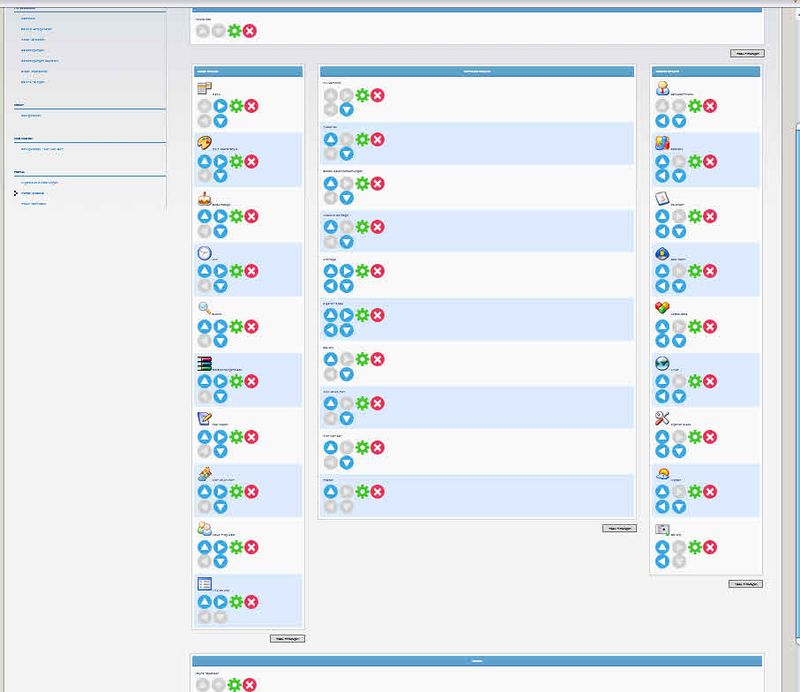Click the red delete icon in the top header block
This screenshot has height=692, width=800.
tap(250, 31)
